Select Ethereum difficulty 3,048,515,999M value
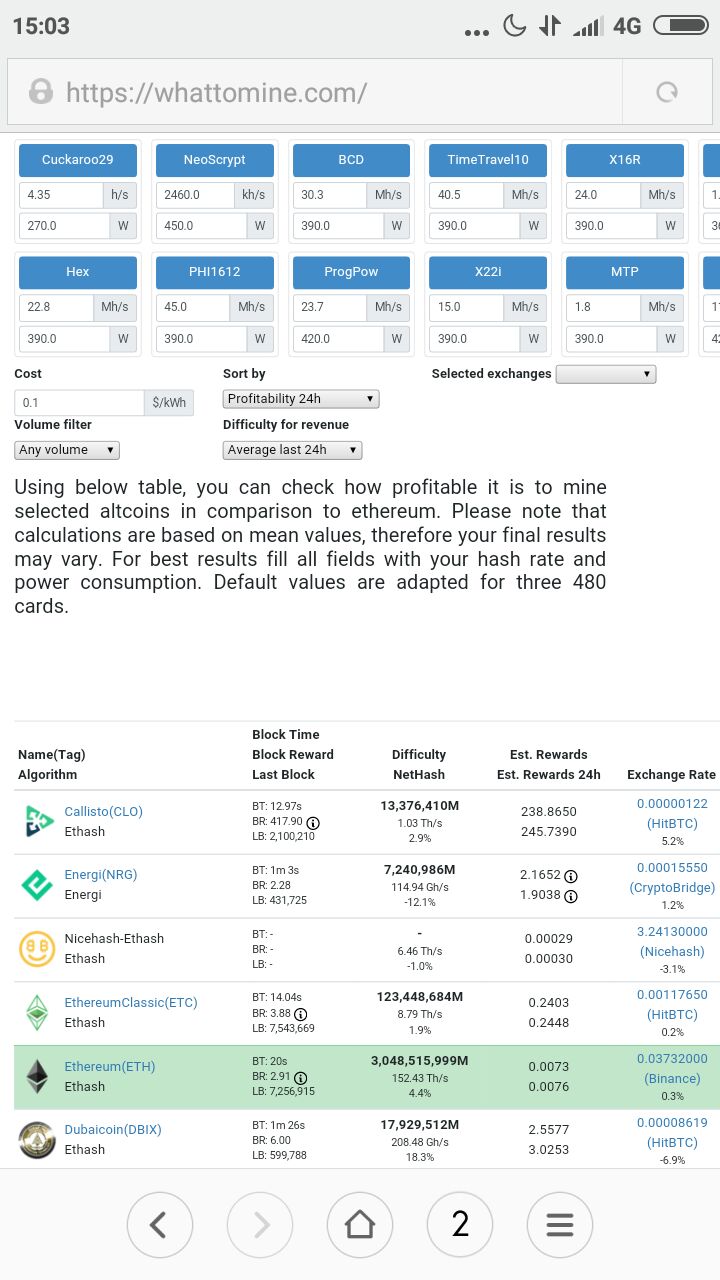 click(x=419, y=1060)
